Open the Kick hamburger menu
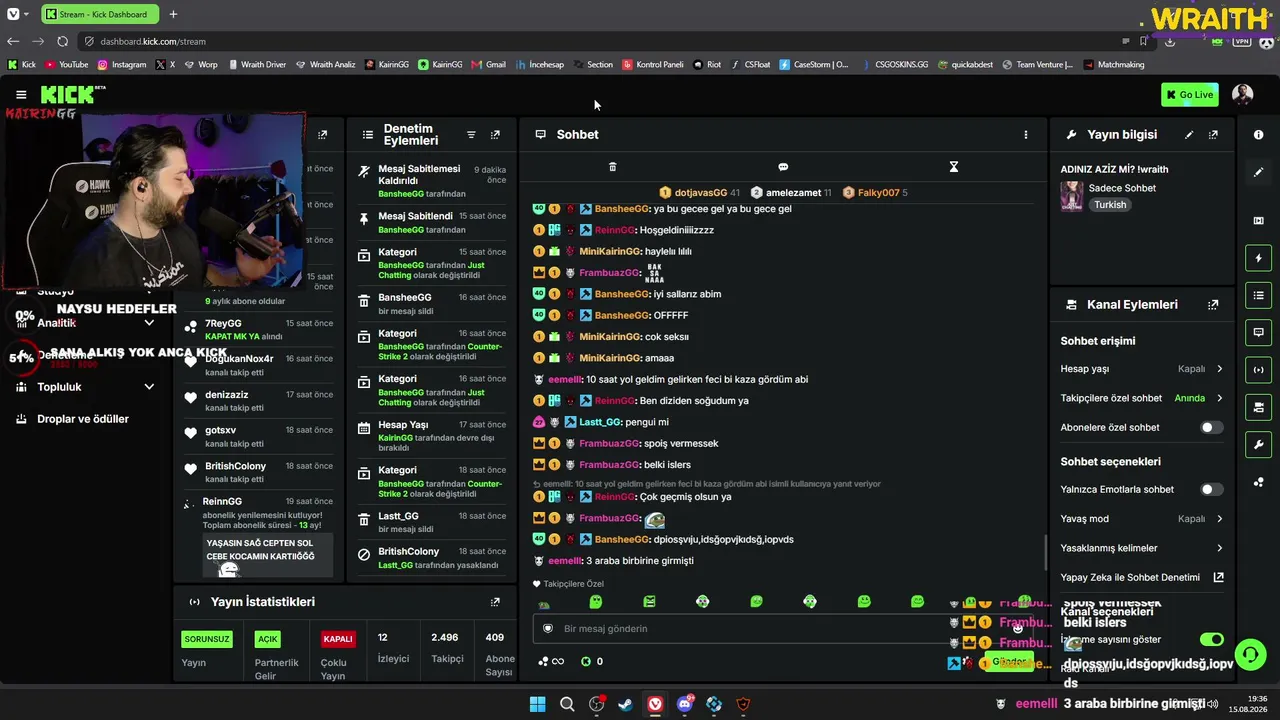The height and width of the screenshot is (720, 1280). pyautogui.click(x=21, y=95)
